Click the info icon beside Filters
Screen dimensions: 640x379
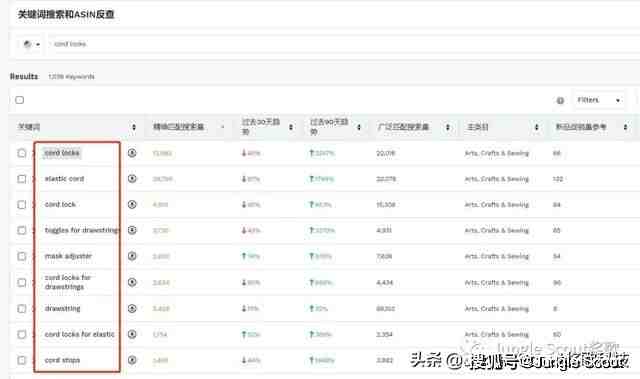click(560, 100)
